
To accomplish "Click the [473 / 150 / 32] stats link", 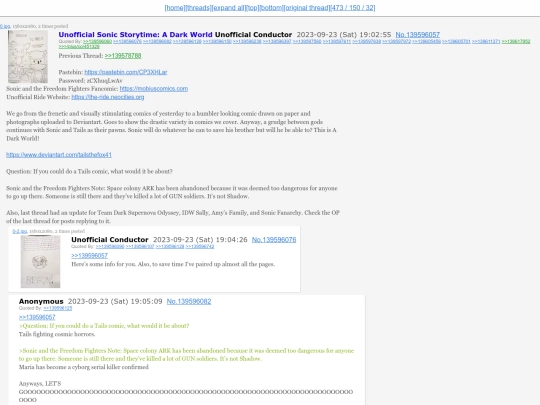I will point(353,8).
